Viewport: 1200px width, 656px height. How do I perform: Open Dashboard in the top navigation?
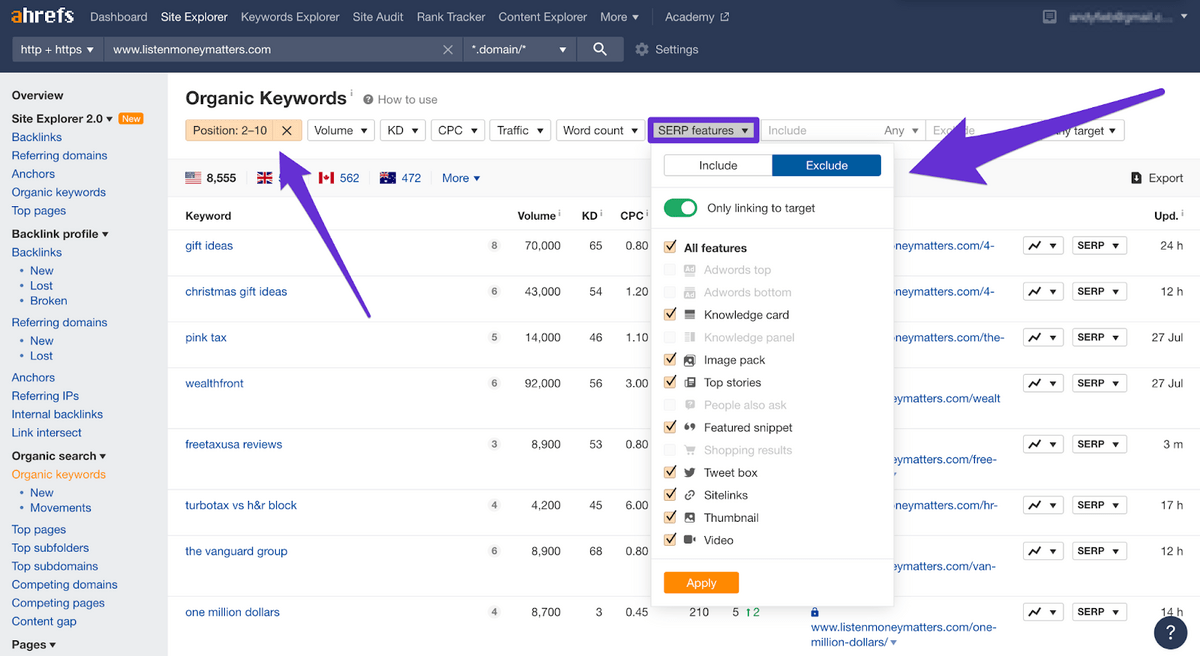[118, 17]
